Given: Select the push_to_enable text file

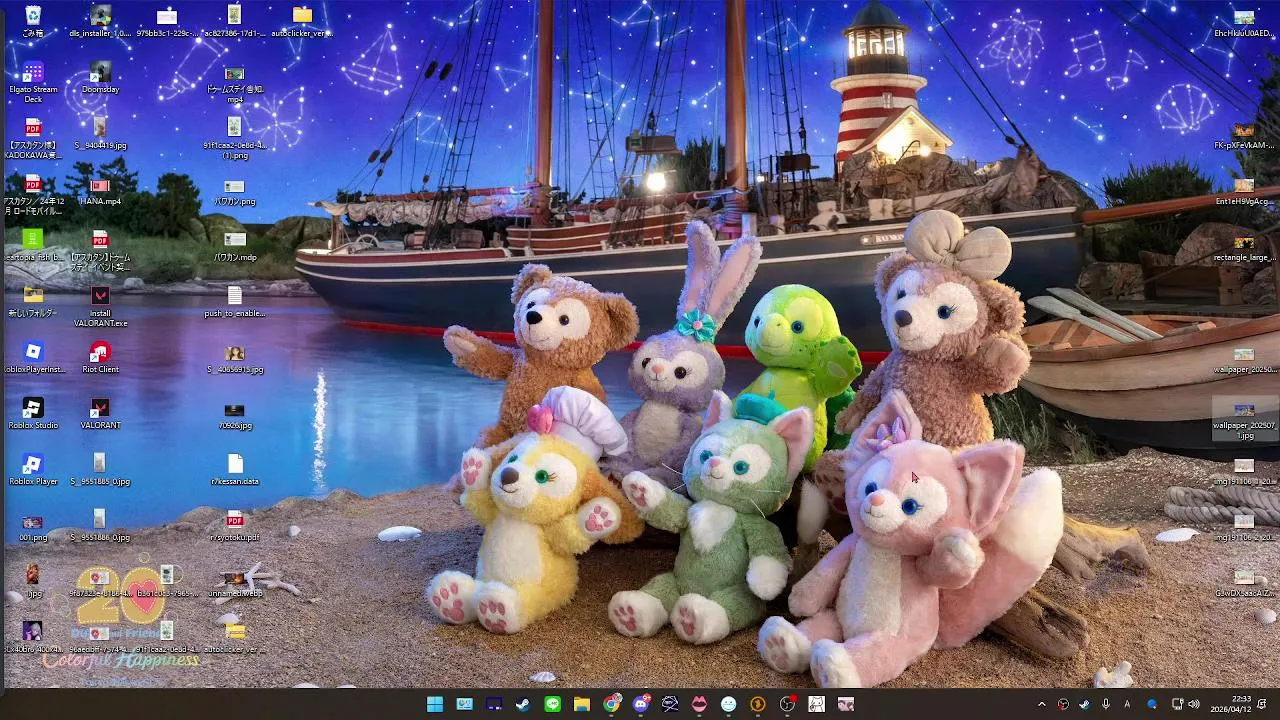Looking at the screenshot, I should 234,302.
